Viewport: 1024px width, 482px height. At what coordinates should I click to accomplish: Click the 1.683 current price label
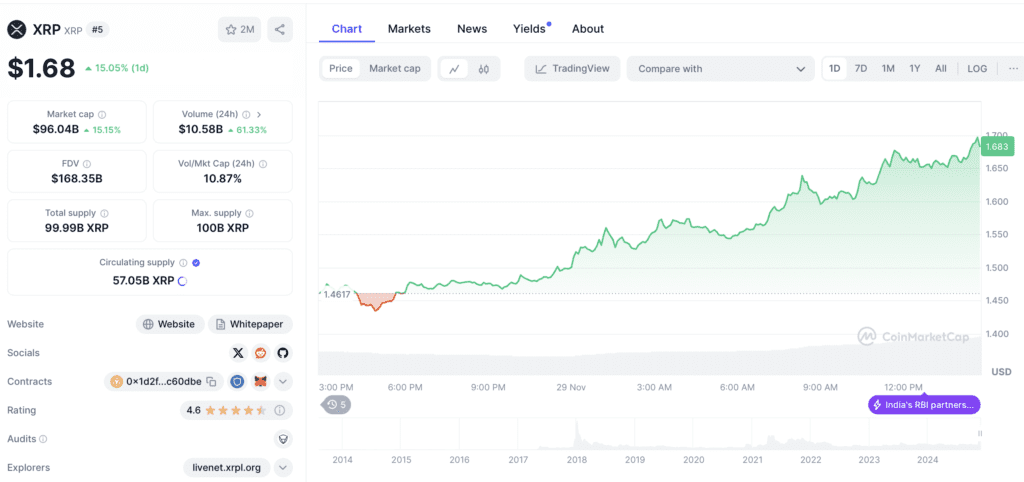tap(997, 147)
